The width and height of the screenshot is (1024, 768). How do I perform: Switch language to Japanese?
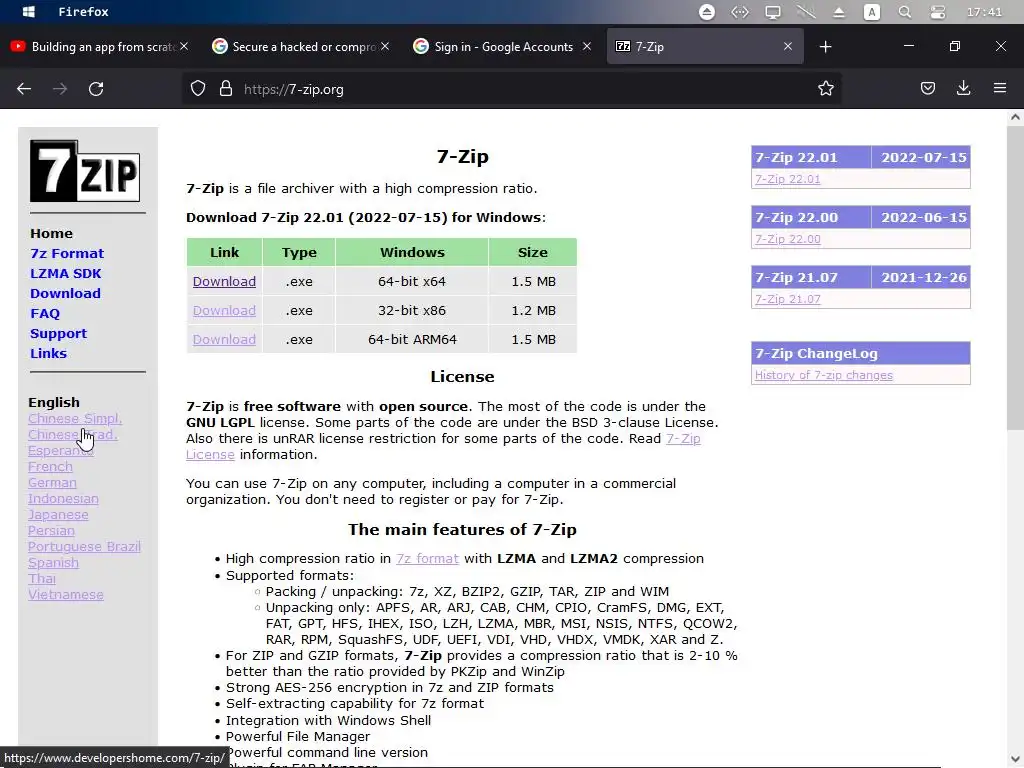point(58,515)
